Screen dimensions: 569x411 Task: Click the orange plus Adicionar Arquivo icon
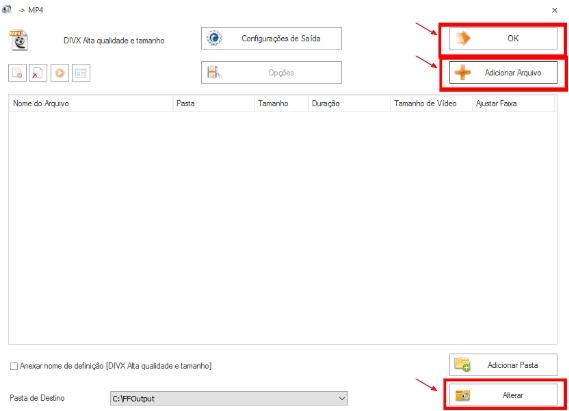click(463, 73)
